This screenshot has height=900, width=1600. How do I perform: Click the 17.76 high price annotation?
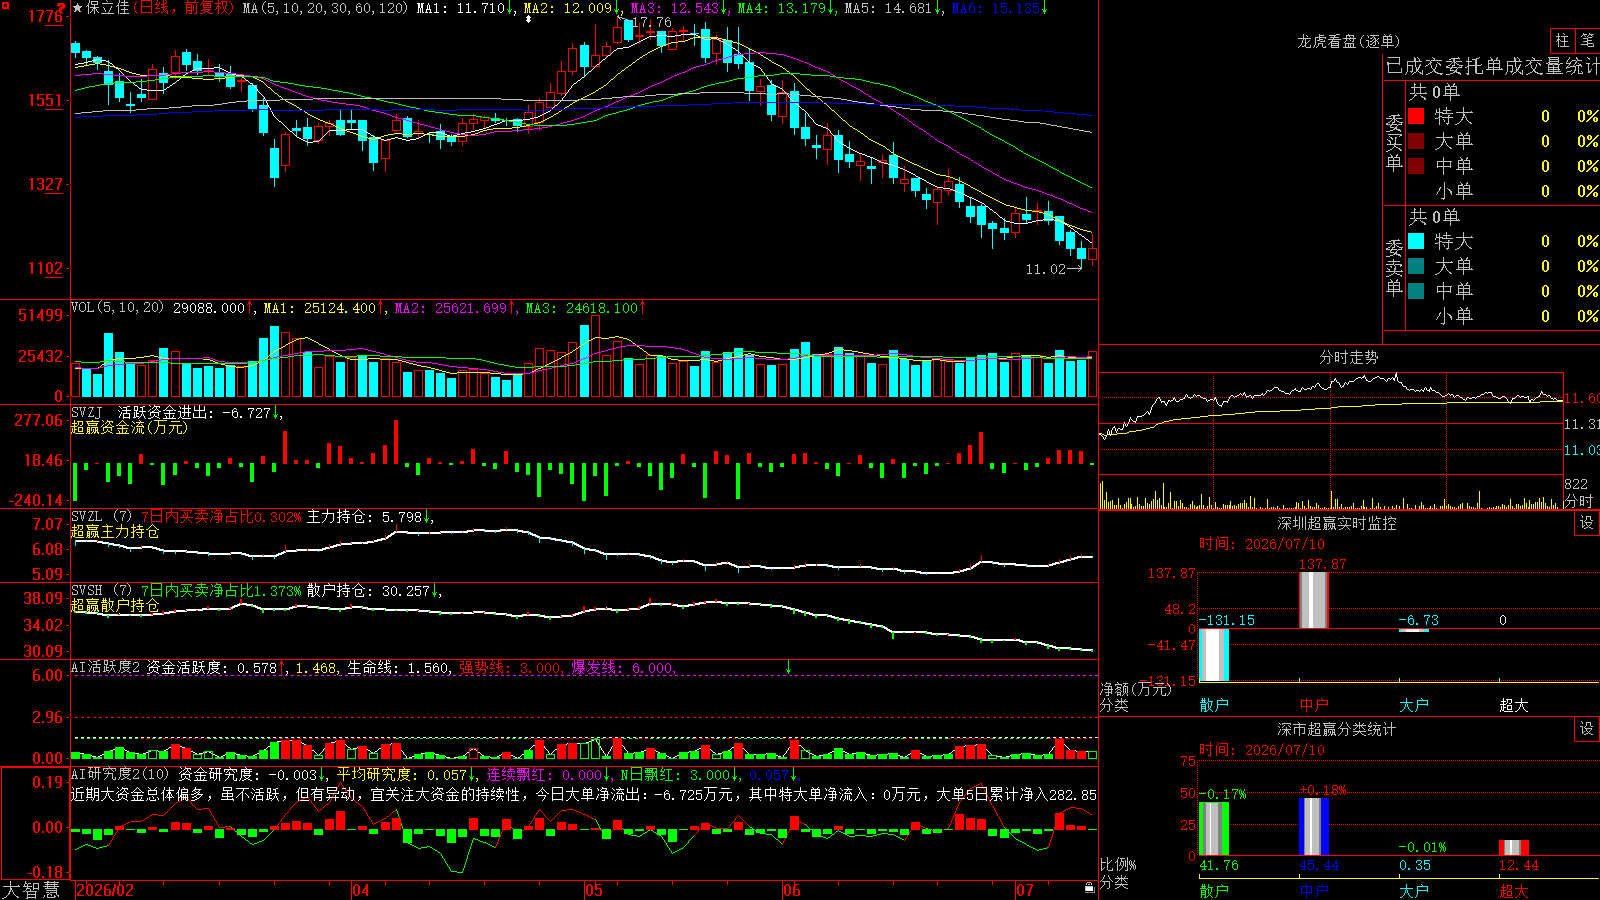[652, 22]
